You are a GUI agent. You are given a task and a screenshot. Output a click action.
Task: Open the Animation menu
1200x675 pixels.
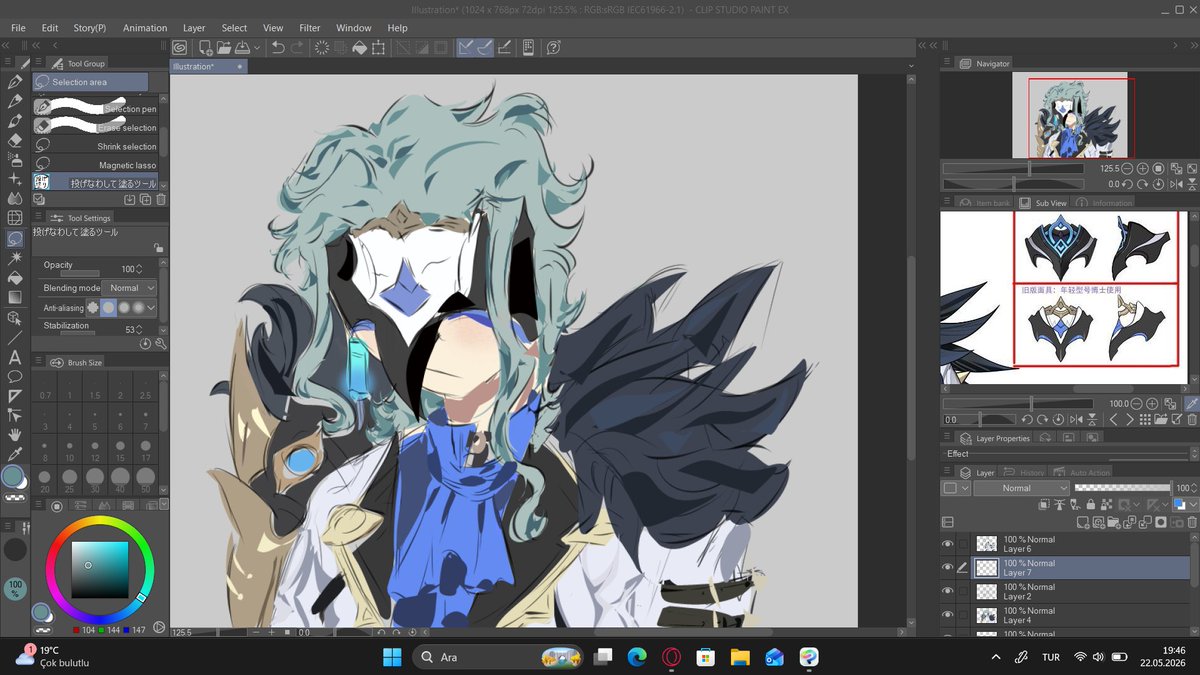[145, 28]
